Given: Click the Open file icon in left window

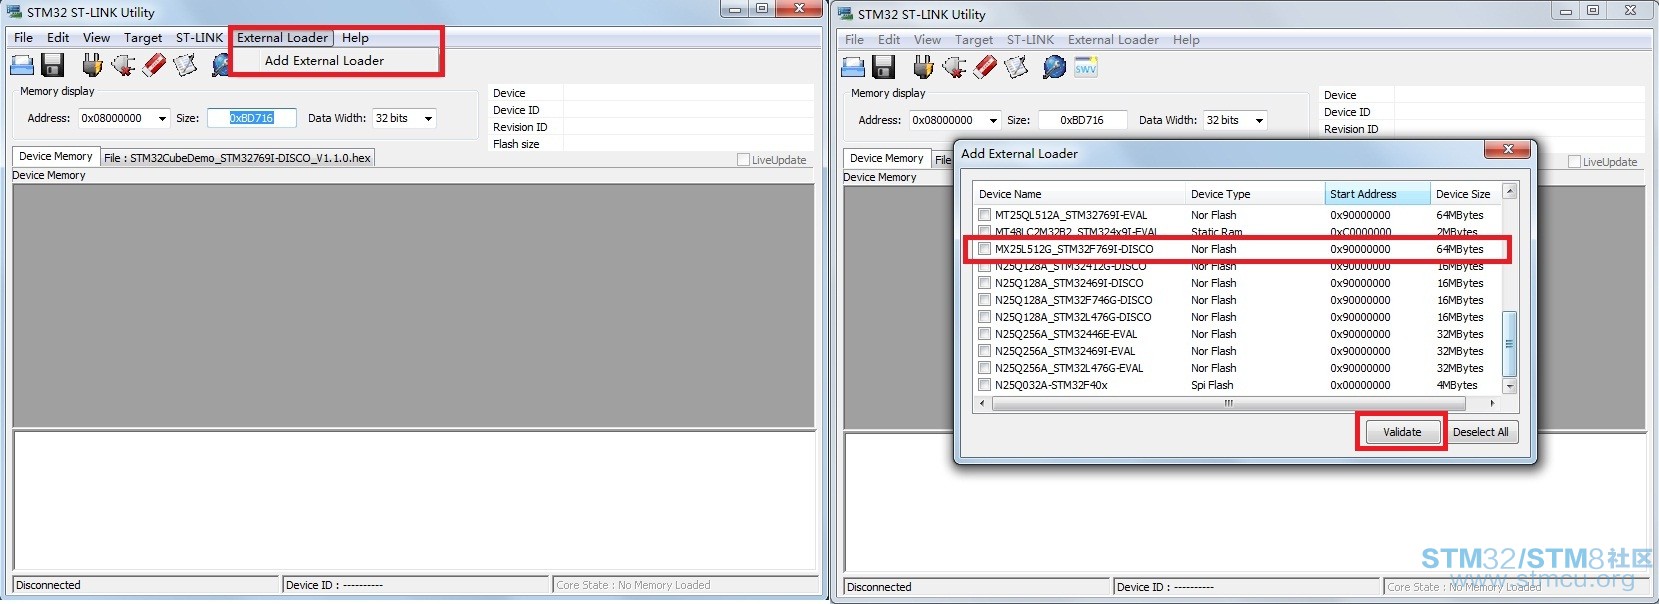Looking at the screenshot, I should pyautogui.click(x=22, y=66).
